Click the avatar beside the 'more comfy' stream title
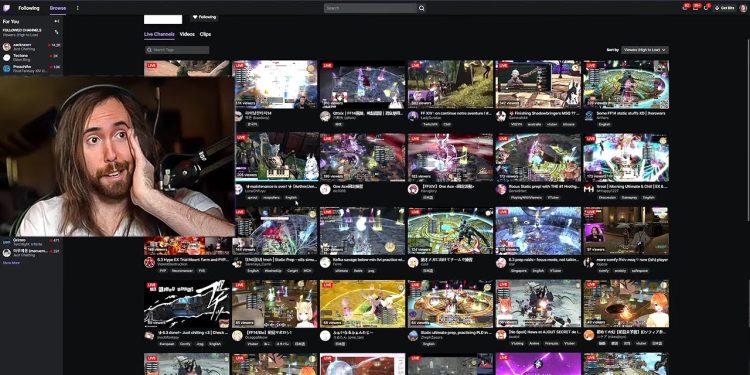750x375 pixels. [x=589, y=262]
